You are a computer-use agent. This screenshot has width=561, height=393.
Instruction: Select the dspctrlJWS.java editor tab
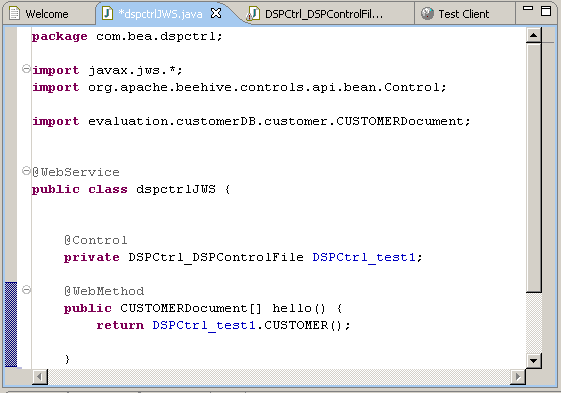click(x=160, y=14)
